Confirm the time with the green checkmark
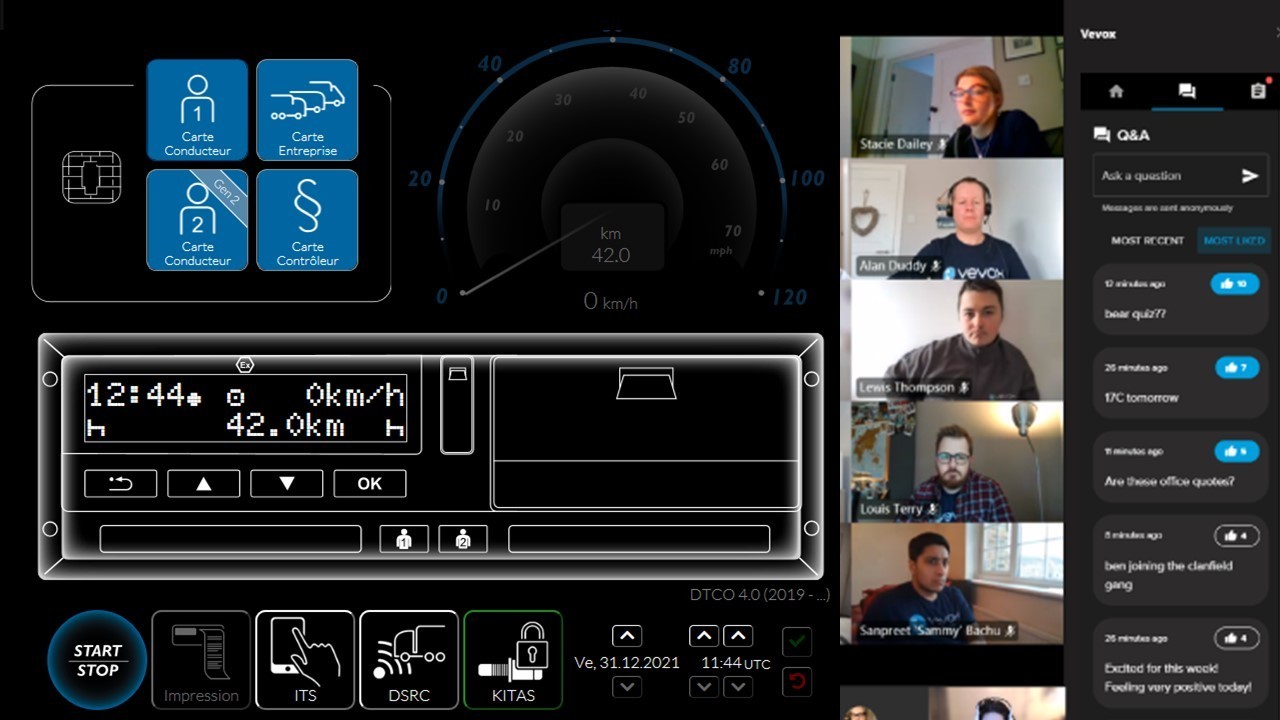 coord(797,641)
